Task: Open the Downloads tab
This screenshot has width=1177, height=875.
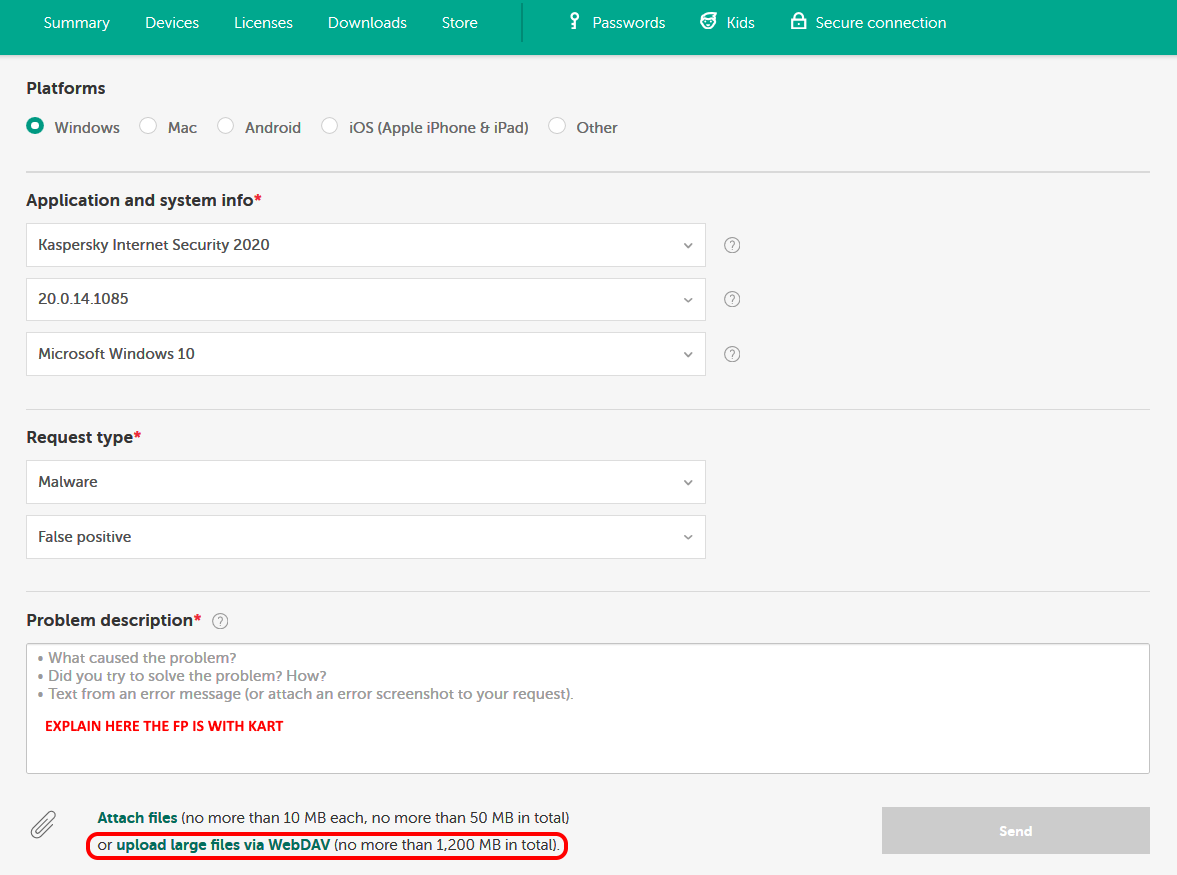Action: point(367,23)
